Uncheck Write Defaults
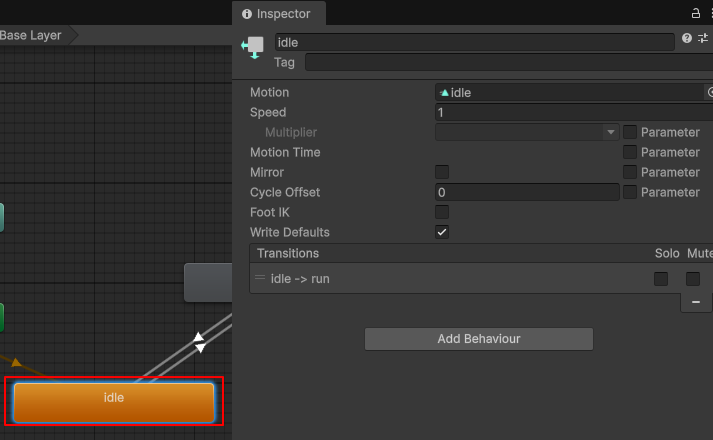 (x=442, y=232)
